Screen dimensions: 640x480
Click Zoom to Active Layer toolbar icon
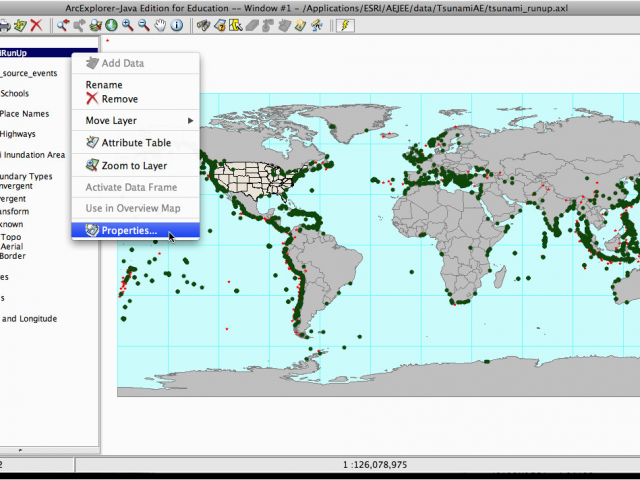coord(96,25)
